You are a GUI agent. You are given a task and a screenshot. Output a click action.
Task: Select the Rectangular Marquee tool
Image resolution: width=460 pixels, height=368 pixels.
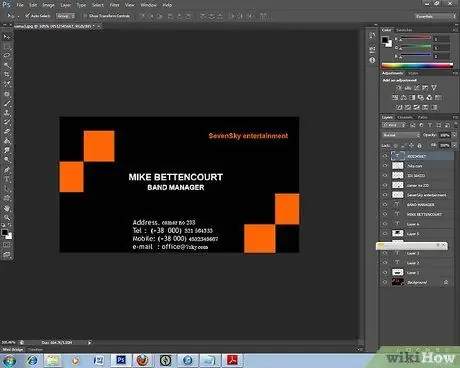(7, 47)
